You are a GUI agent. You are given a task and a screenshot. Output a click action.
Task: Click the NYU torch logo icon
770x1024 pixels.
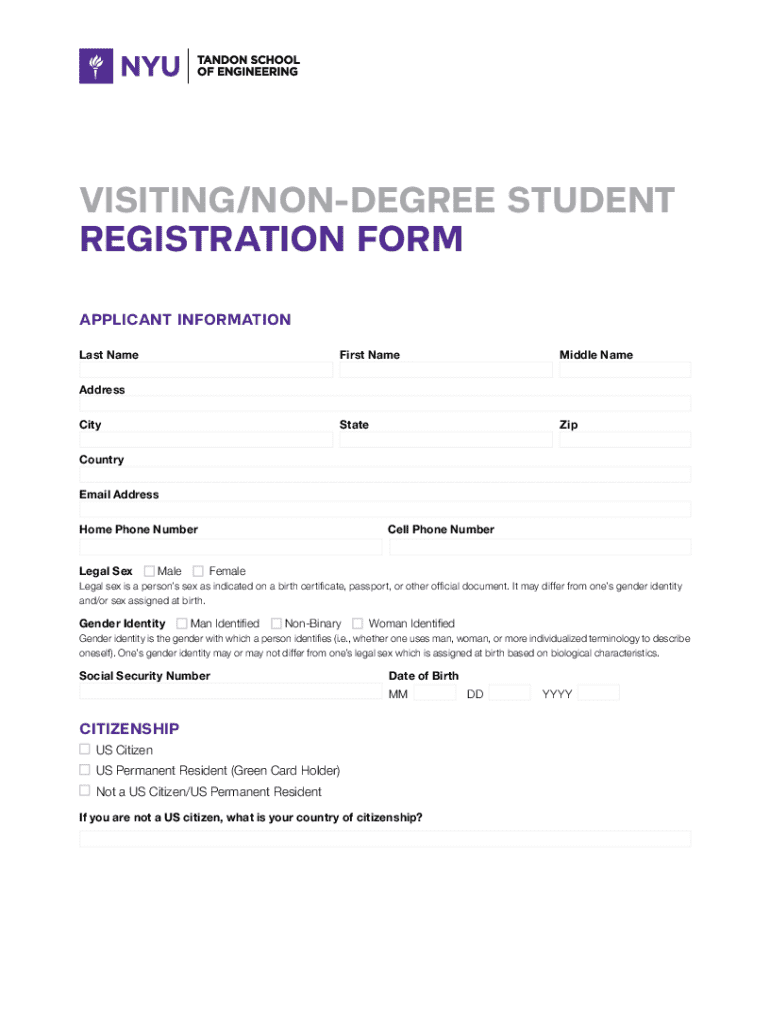click(x=97, y=66)
